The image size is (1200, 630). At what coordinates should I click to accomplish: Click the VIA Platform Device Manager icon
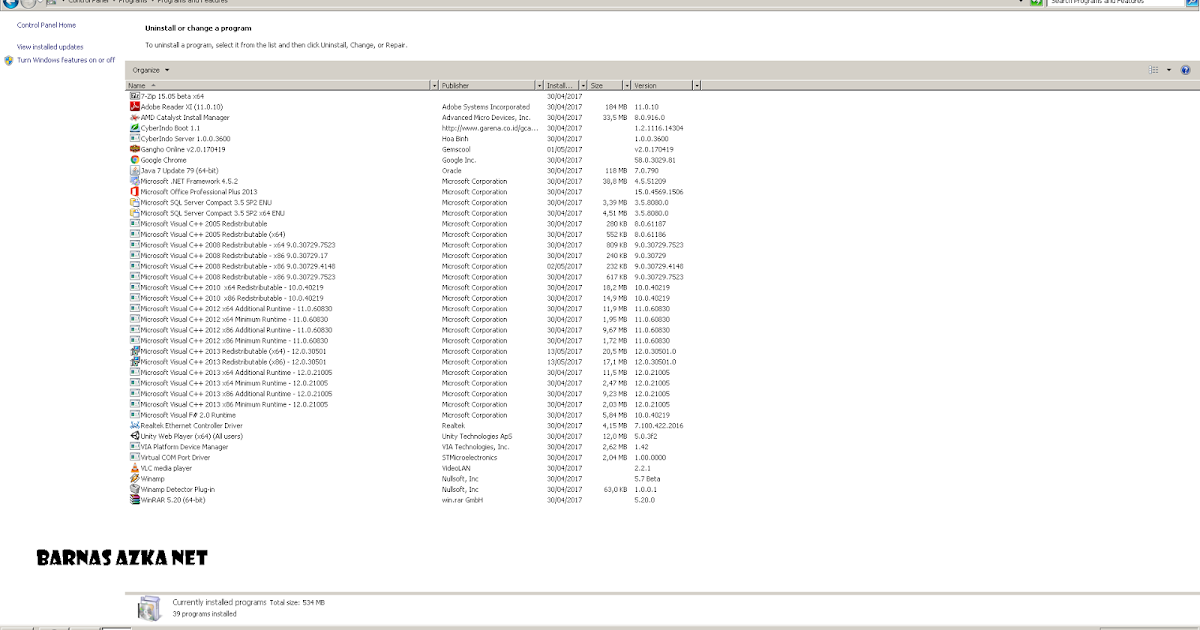tap(134, 447)
